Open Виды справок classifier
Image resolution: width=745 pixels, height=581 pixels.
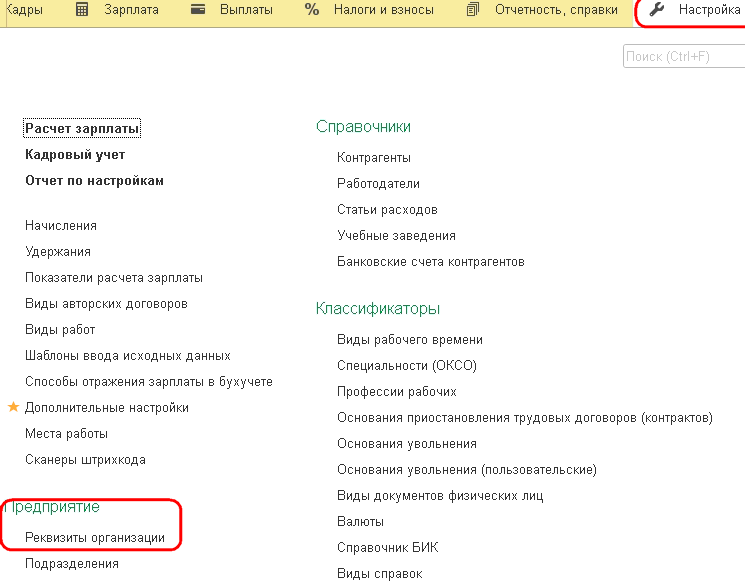pyautogui.click(x=380, y=573)
